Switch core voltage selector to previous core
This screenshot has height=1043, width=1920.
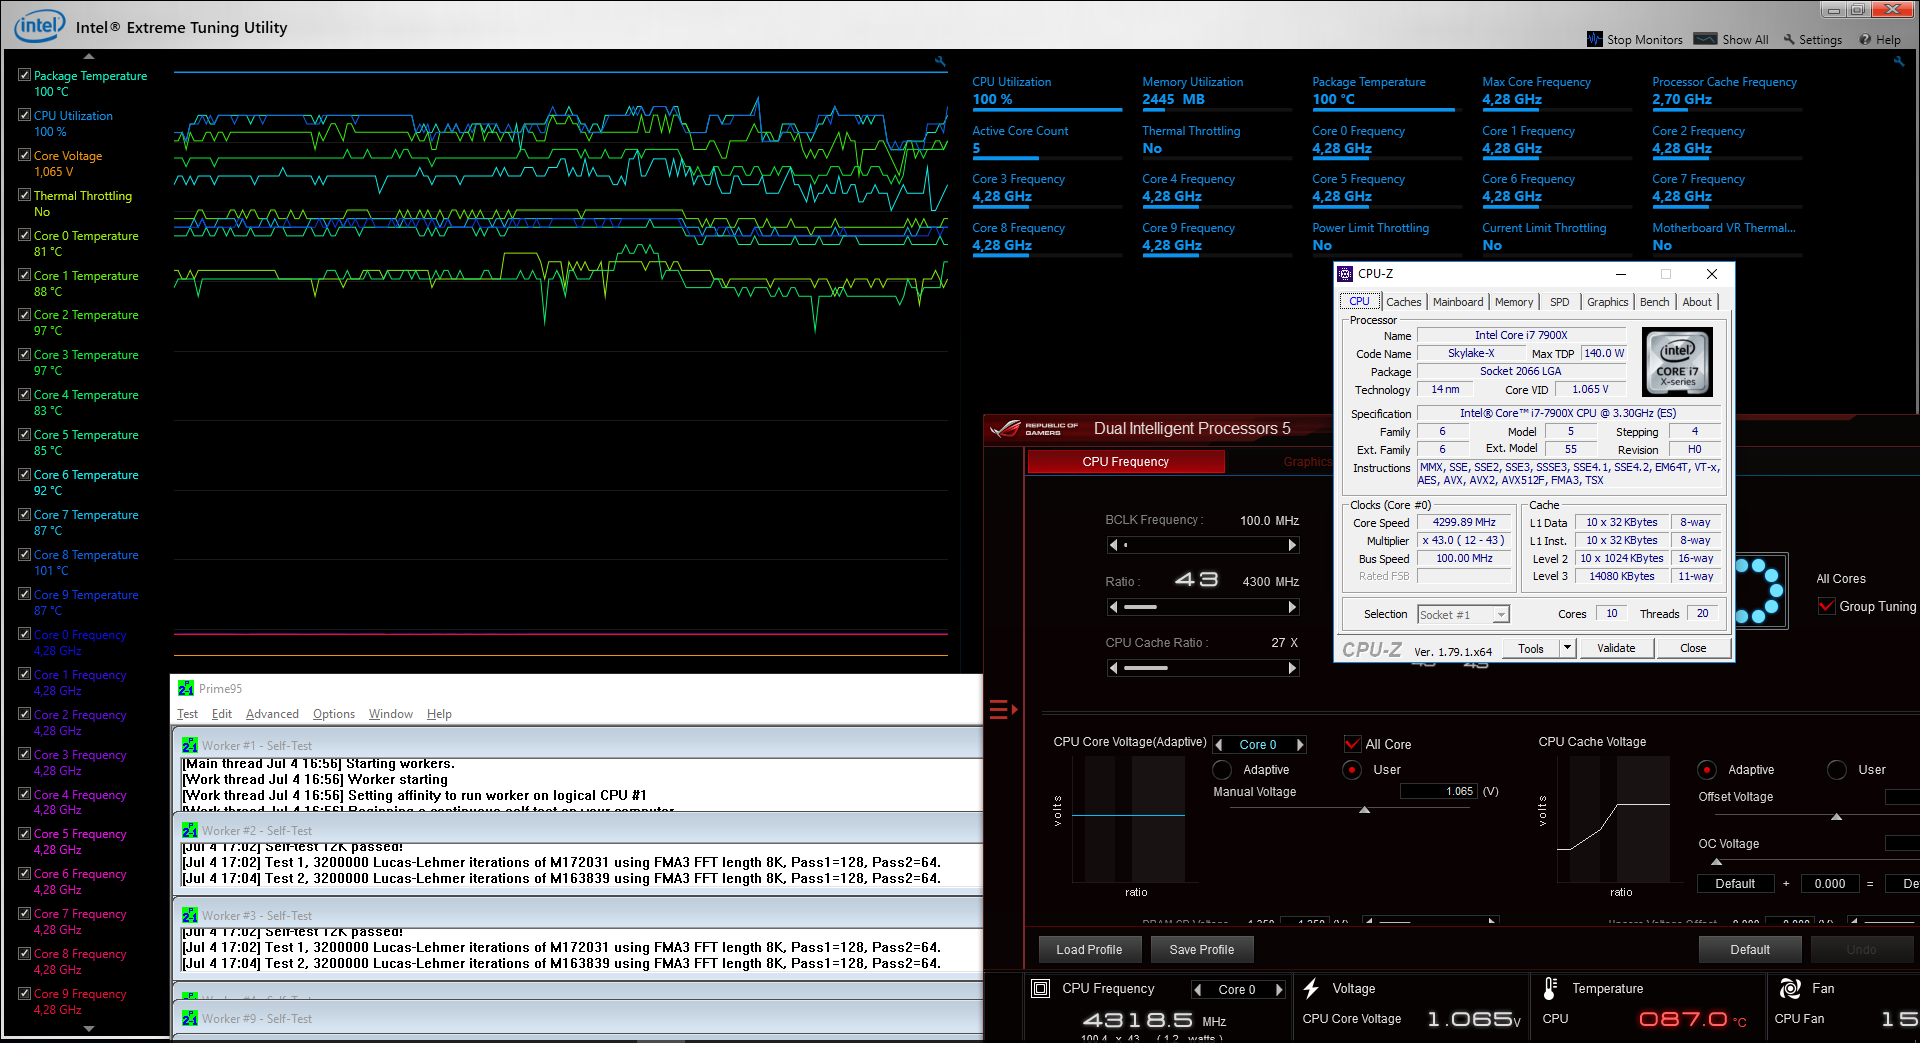click(1218, 745)
